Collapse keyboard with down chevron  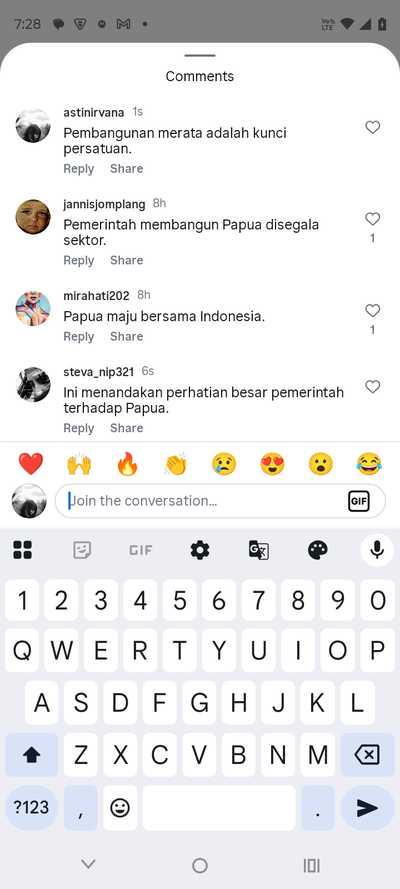tap(88, 864)
